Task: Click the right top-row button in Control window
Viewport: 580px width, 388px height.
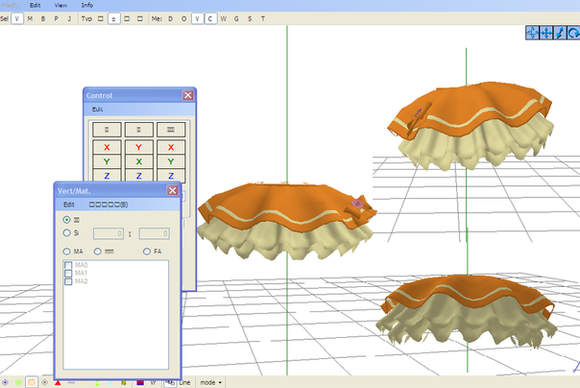Action: [171, 129]
